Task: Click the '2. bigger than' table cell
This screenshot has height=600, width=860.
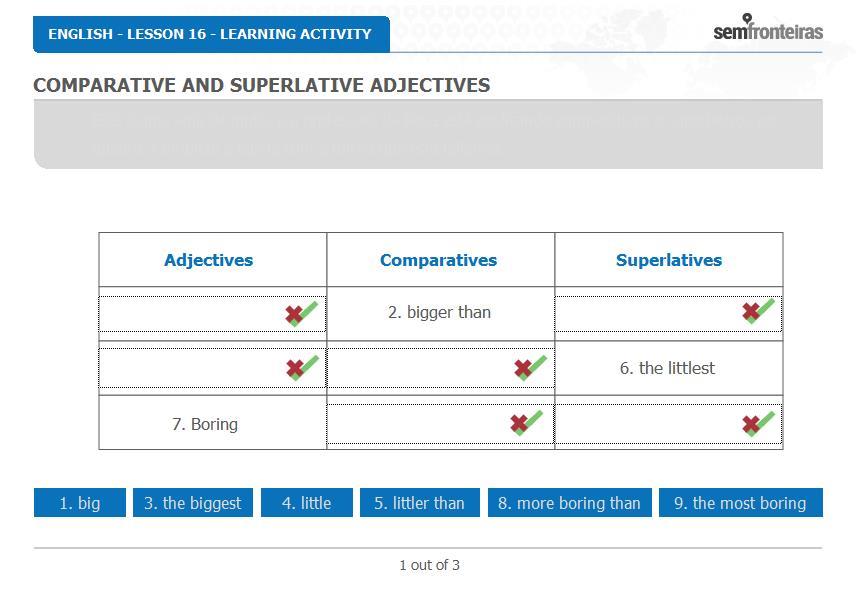Action: (x=440, y=313)
